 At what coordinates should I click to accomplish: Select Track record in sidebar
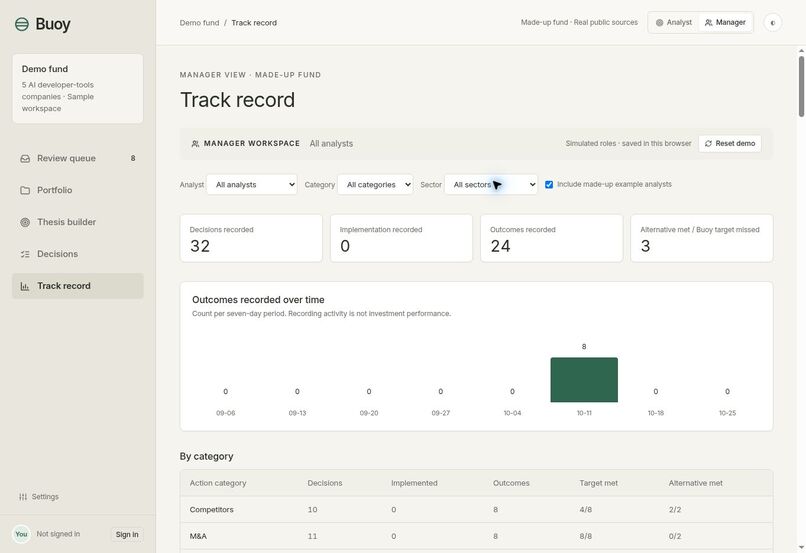click(78, 286)
